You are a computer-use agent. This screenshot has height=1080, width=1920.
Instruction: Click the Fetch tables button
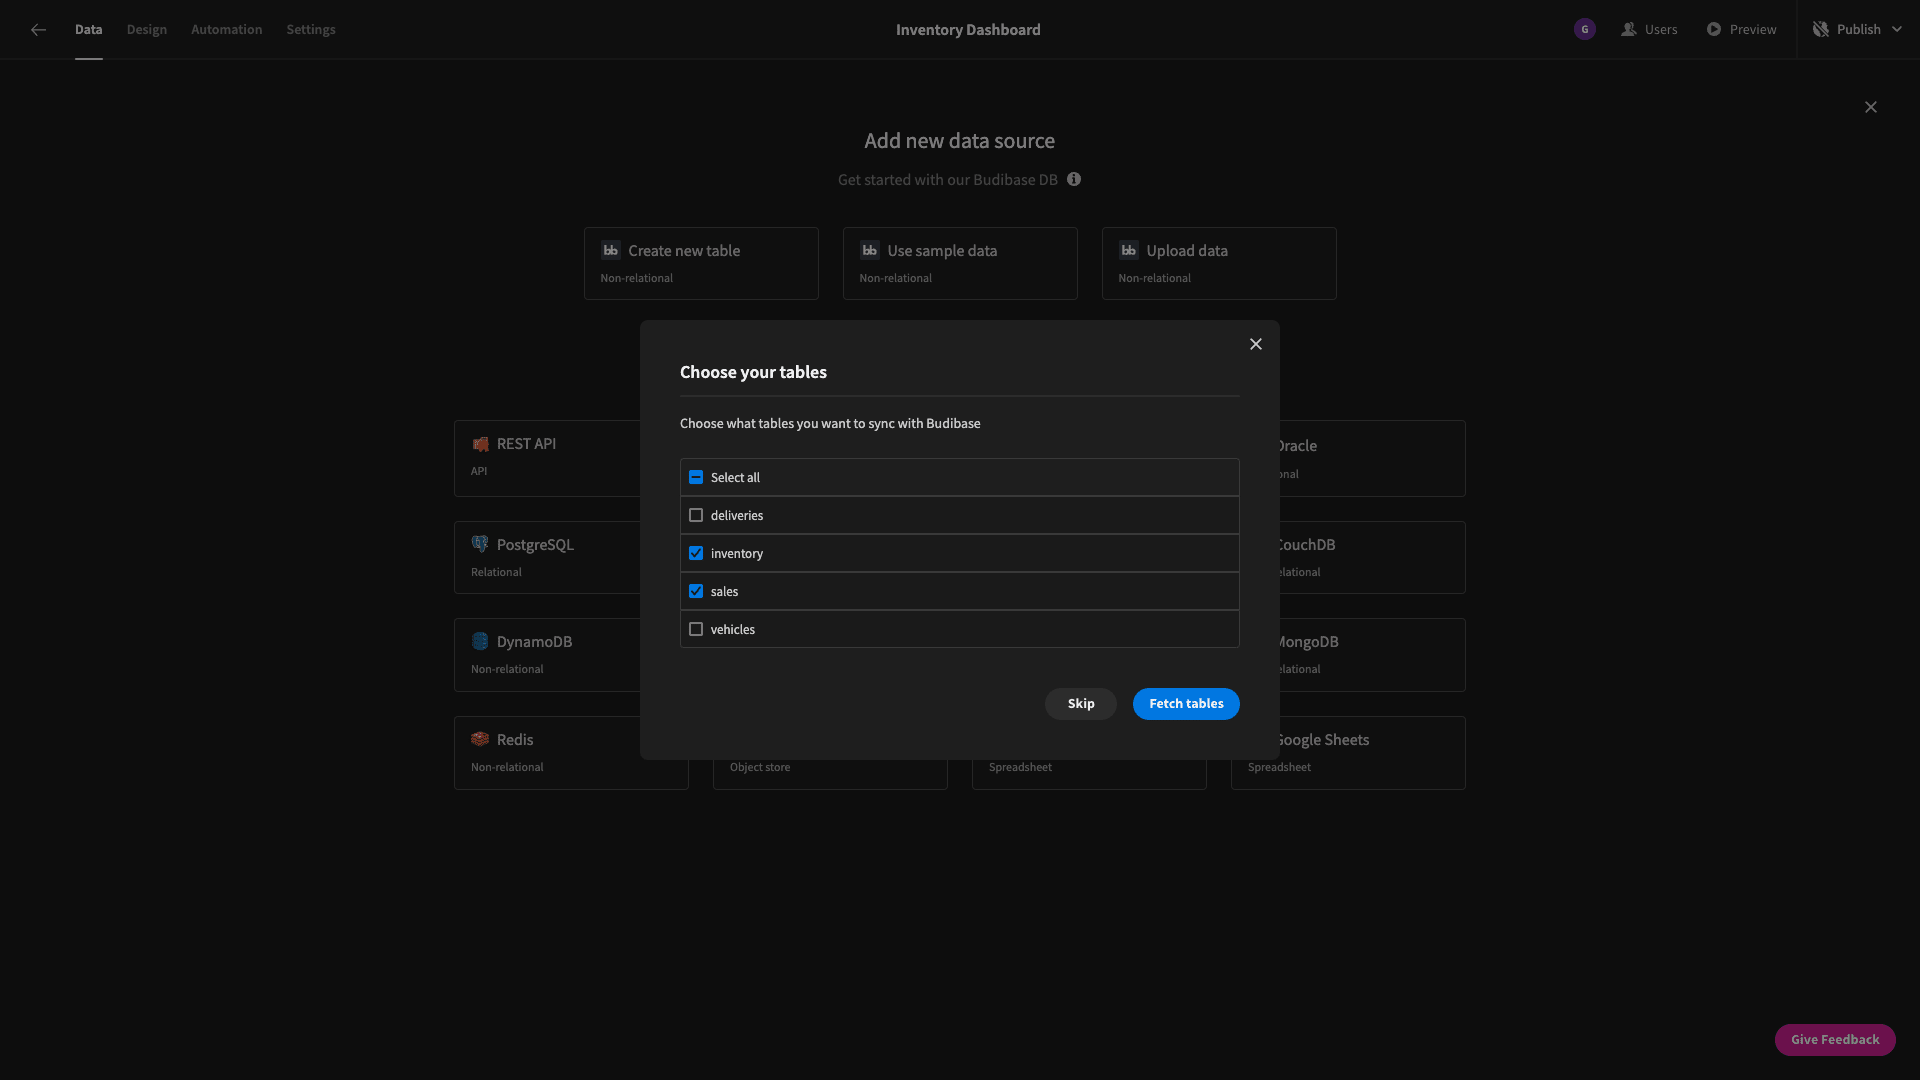pyautogui.click(x=1186, y=704)
